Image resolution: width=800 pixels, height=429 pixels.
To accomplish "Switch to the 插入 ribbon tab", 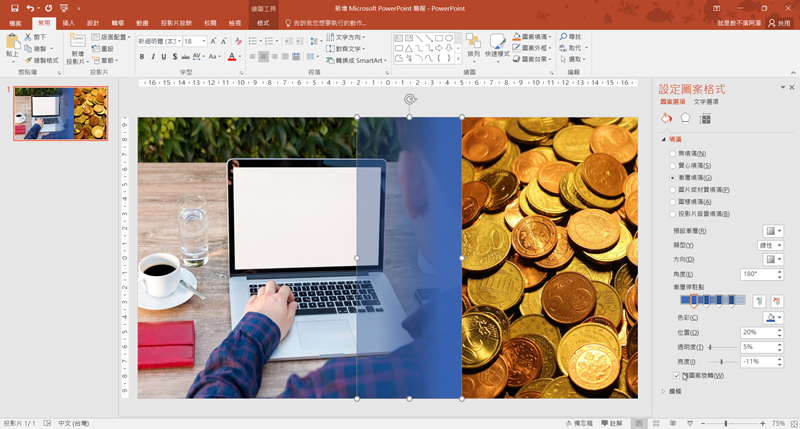I will pyautogui.click(x=68, y=22).
